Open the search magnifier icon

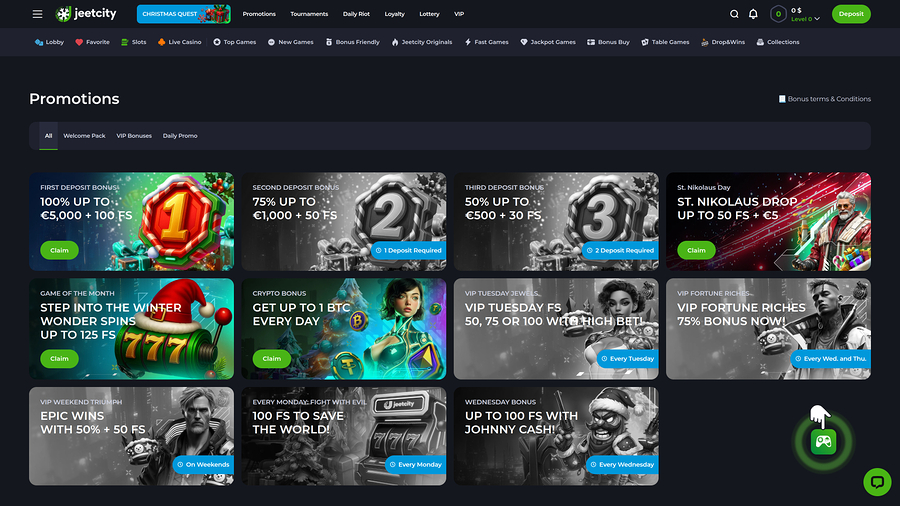[734, 14]
